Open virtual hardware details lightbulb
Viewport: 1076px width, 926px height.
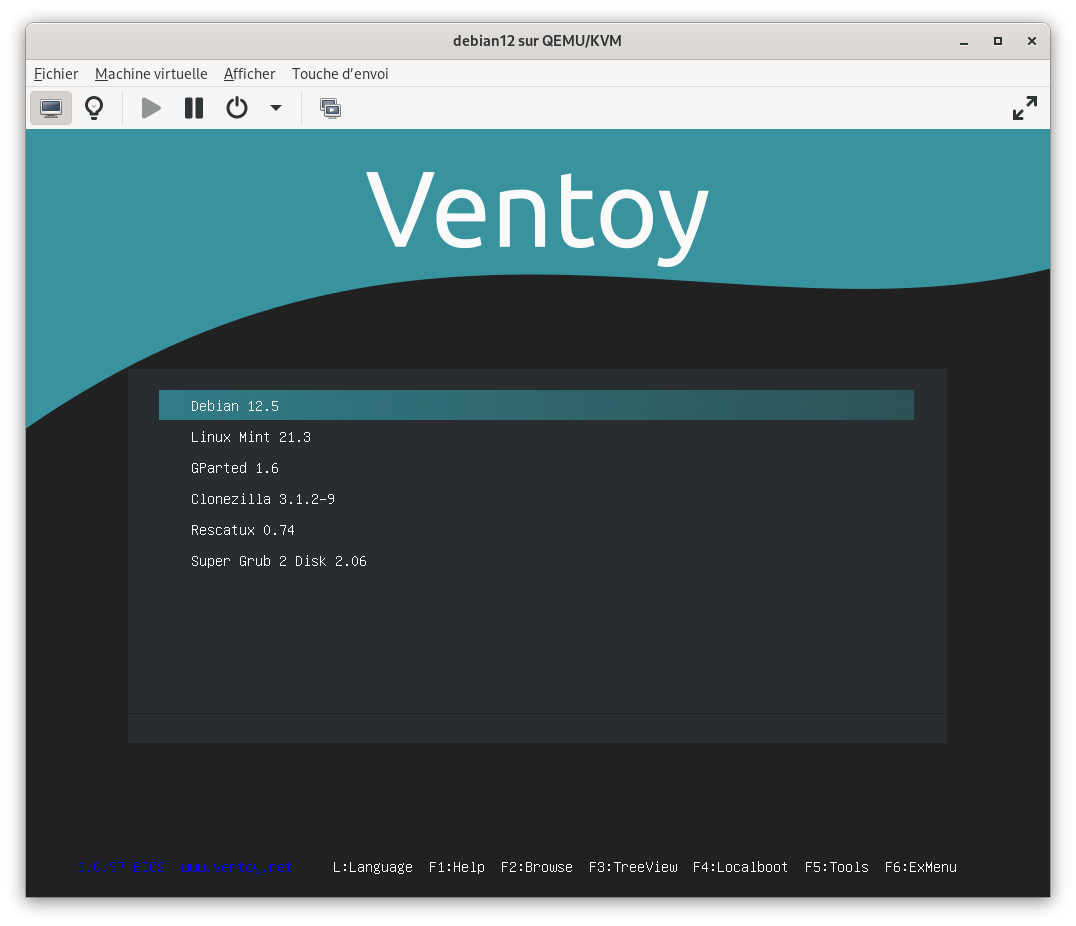coord(94,108)
